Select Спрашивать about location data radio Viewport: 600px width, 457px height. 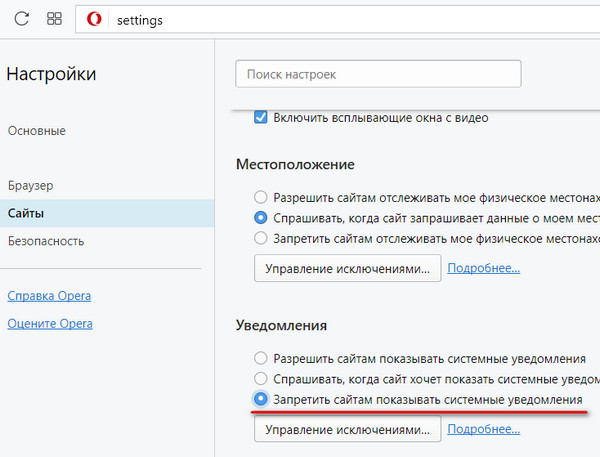pyautogui.click(x=261, y=217)
